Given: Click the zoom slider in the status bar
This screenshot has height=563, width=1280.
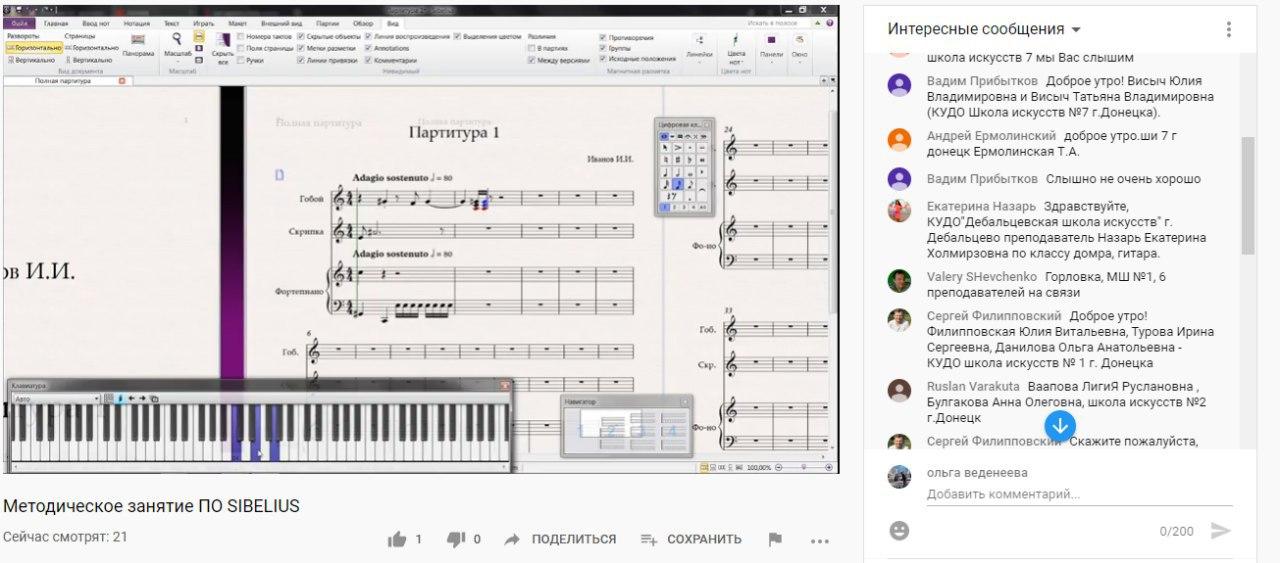Looking at the screenshot, I should [x=804, y=467].
